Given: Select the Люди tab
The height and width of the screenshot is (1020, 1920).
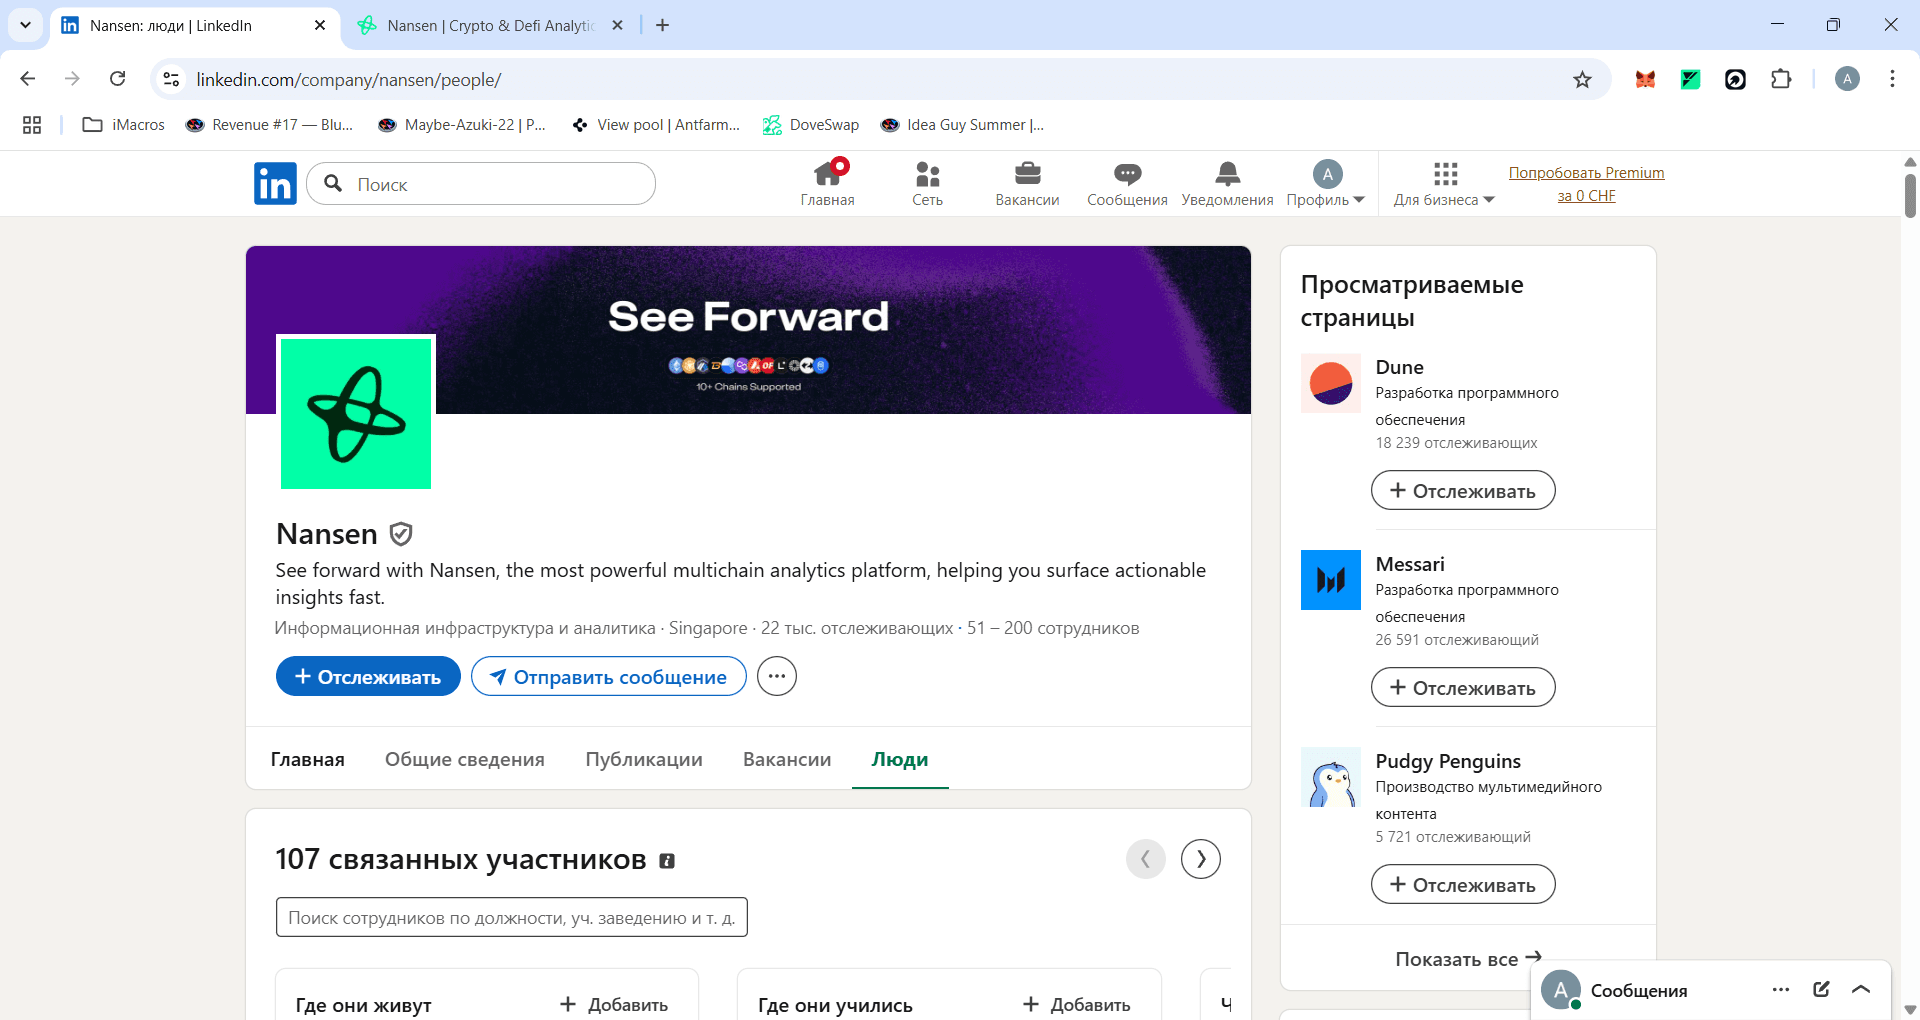Looking at the screenshot, I should pyautogui.click(x=900, y=760).
